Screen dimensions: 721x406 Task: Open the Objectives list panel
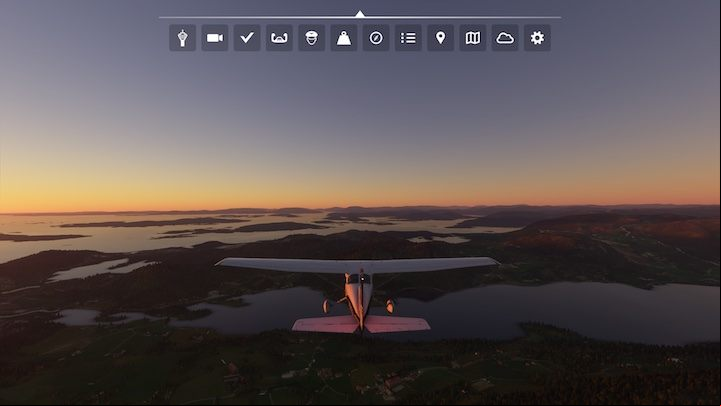[408, 38]
